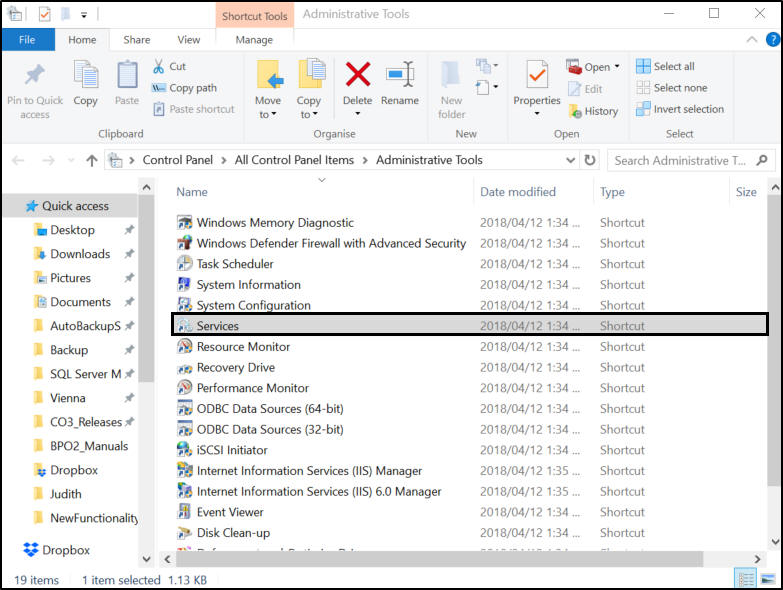Open the Properties dropdown arrow

coord(537,114)
